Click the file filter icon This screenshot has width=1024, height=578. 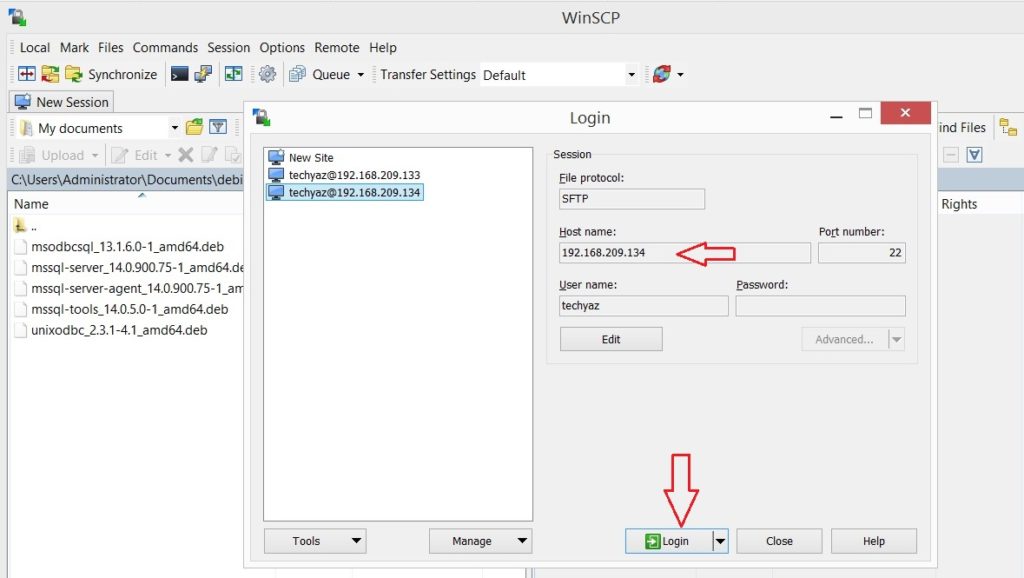pyautogui.click(x=217, y=127)
